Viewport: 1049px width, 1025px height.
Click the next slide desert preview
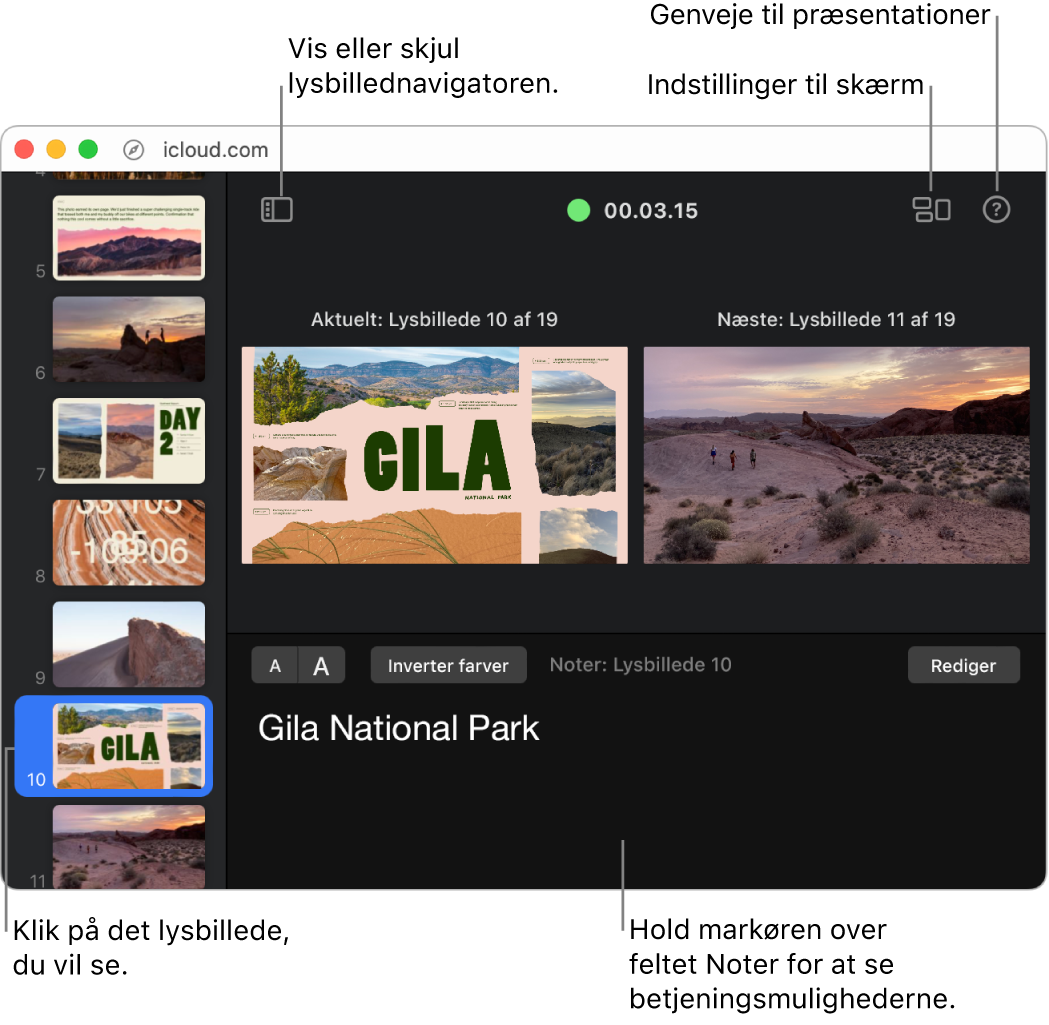point(836,455)
